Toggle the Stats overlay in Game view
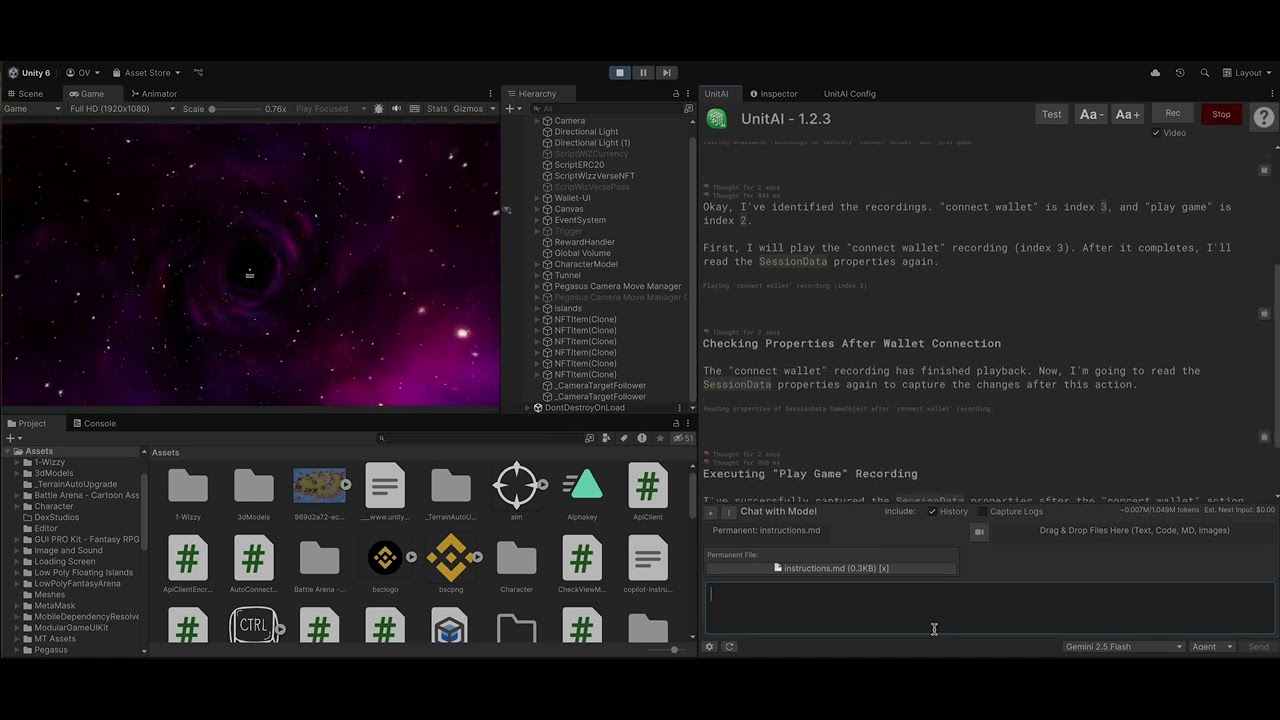The width and height of the screenshot is (1280, 720). coord(437,109)
